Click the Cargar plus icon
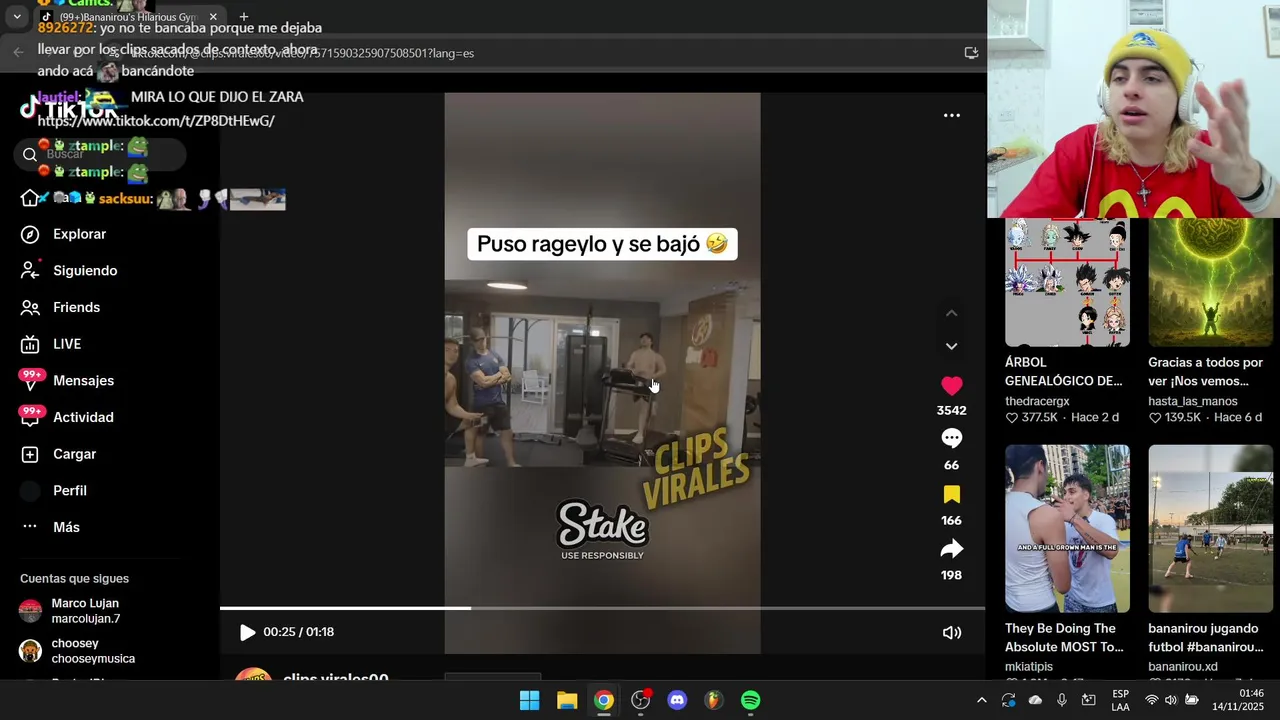 click(30, 454)
